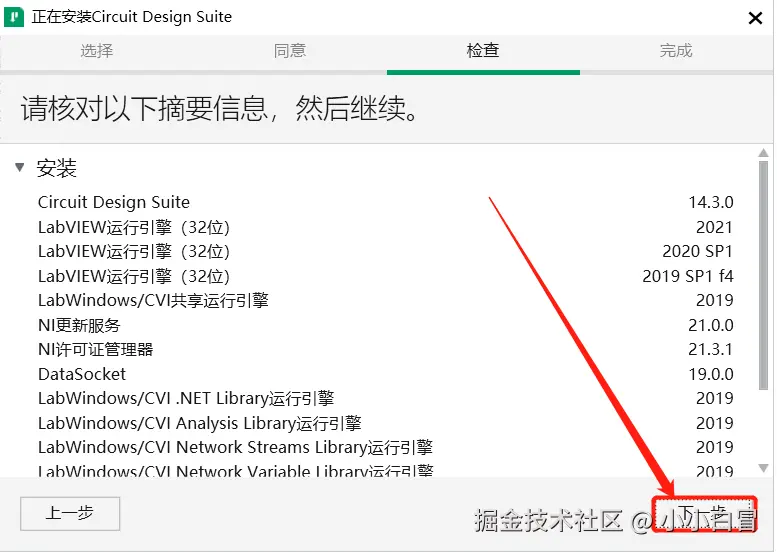
Task: Switch to the 选择 step tab
Action: [97, 51]
